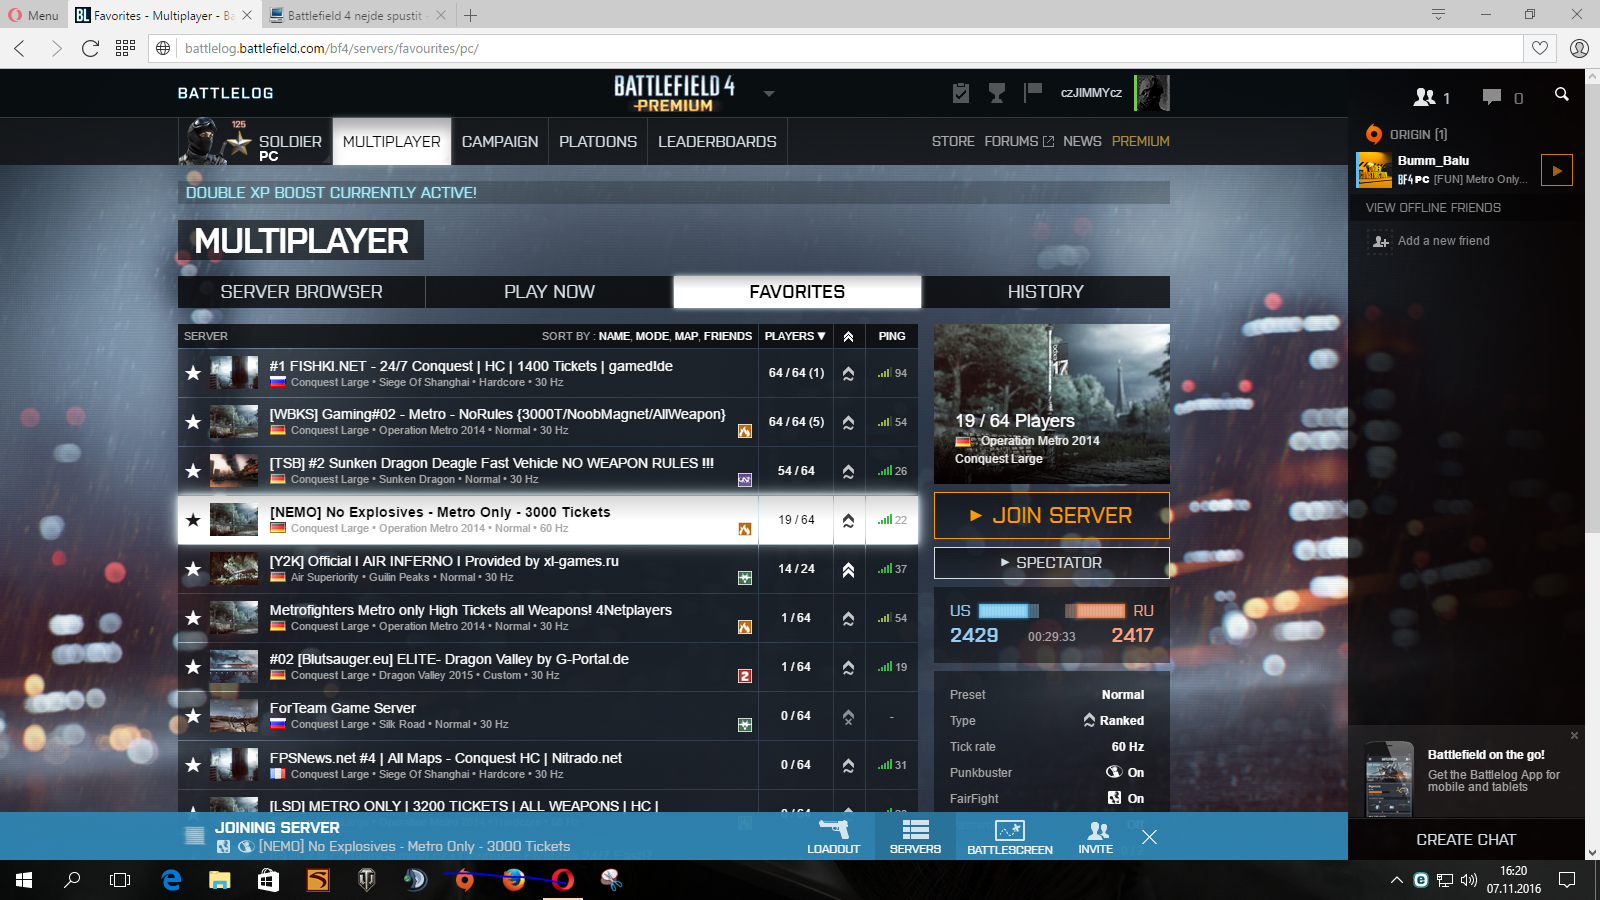Go back with the browser back arrow

(x=20, y=48)
